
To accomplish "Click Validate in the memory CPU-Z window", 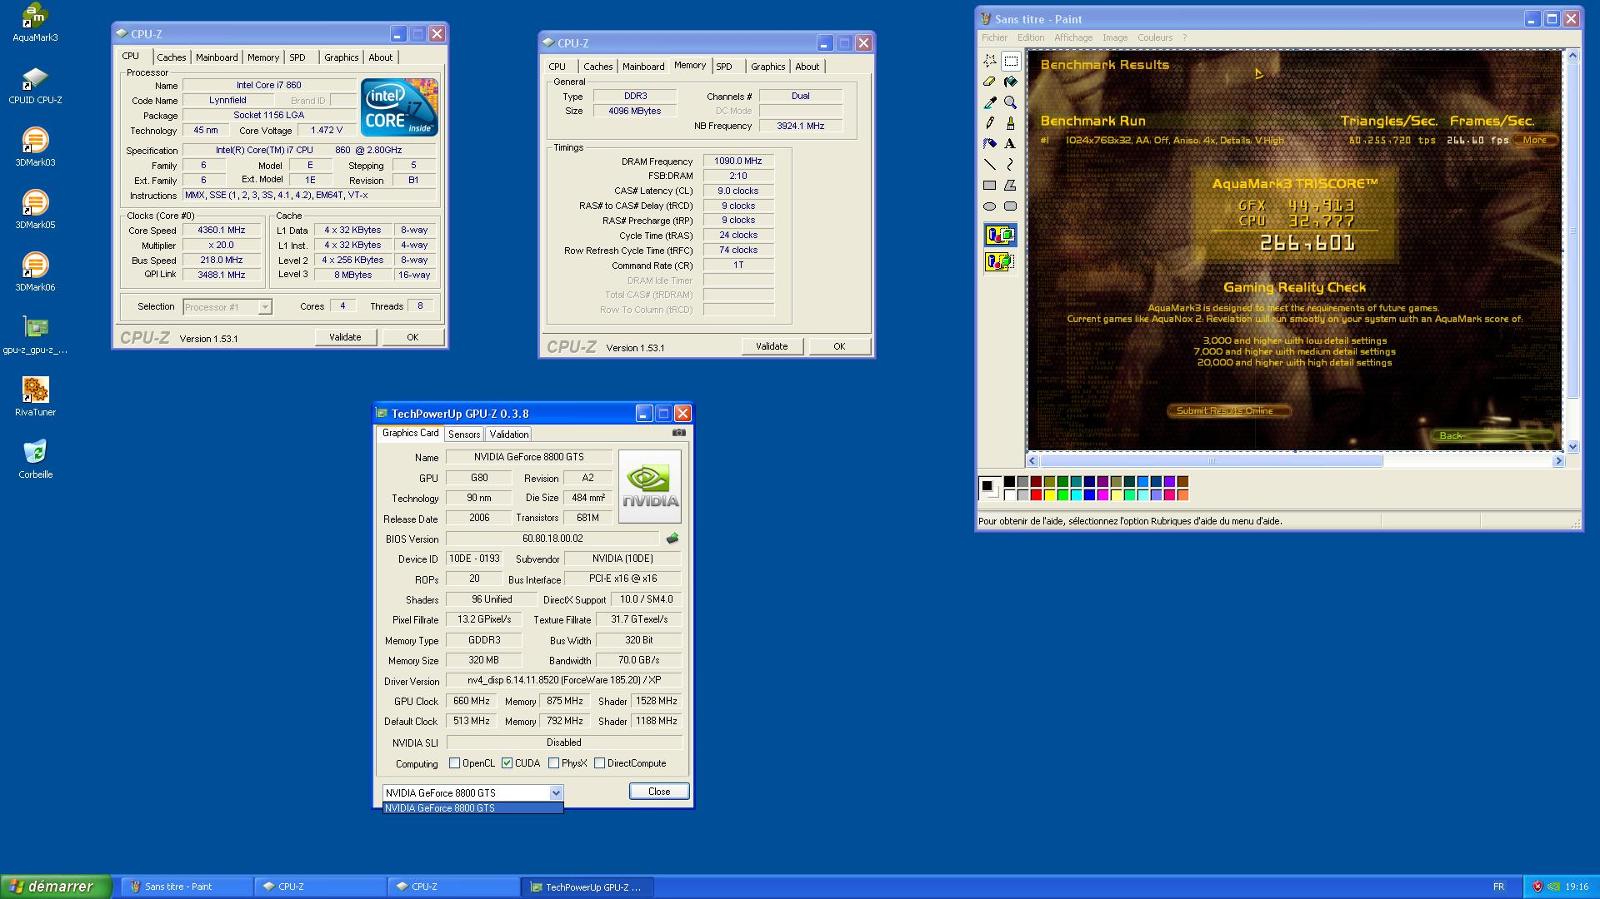I will click(x=771, y=346).
